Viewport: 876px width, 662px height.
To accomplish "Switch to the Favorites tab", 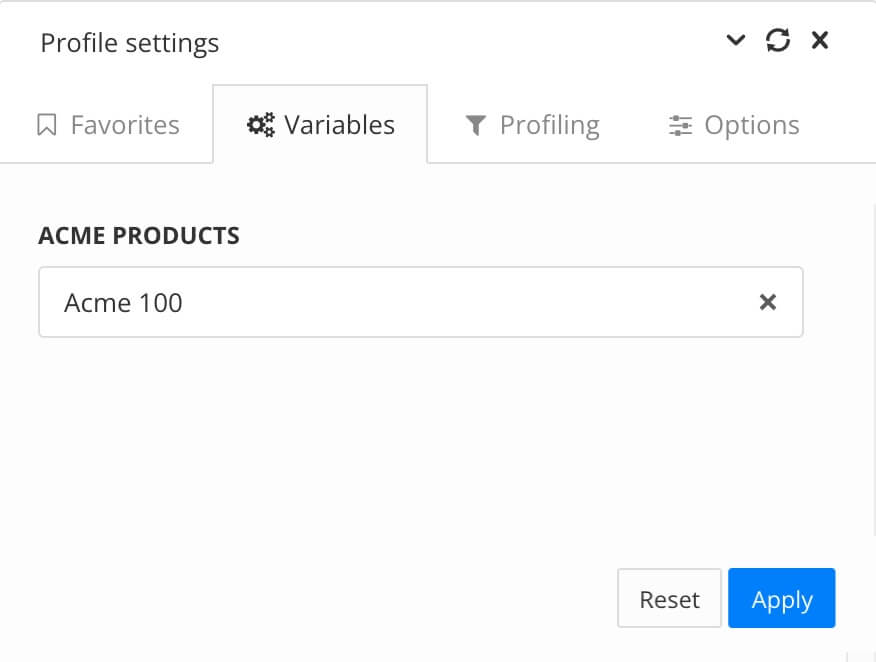I will pyautogui.click(x=106, y=123).
